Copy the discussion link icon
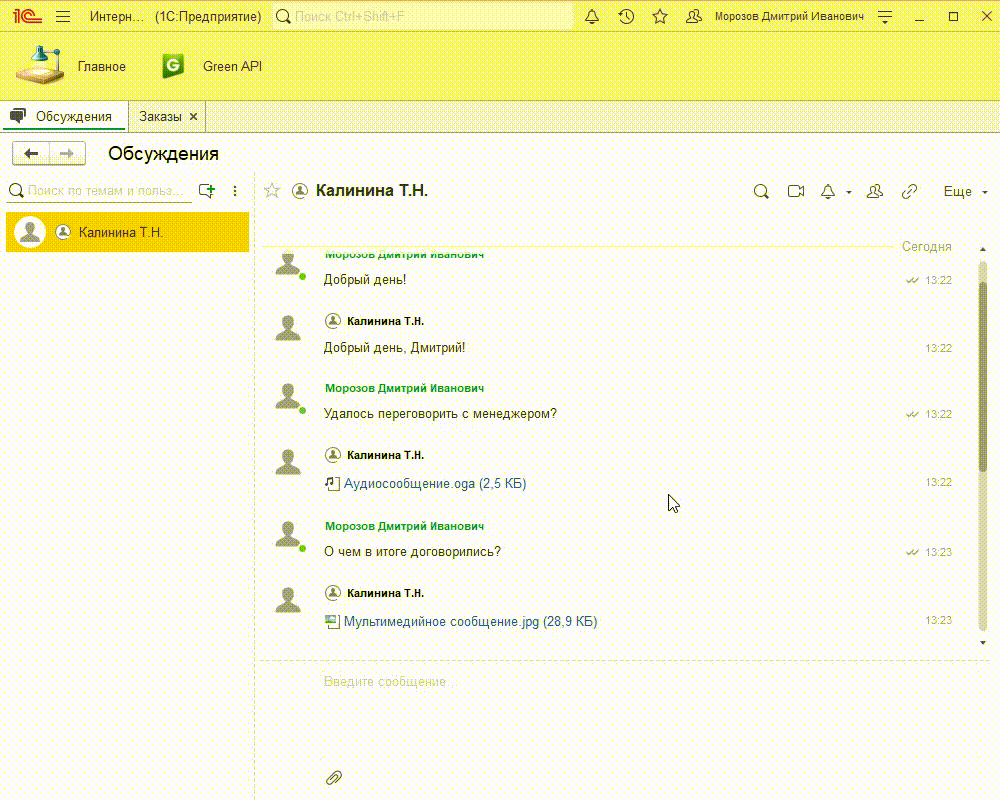 pyautogui.click(x=909, y=192)
